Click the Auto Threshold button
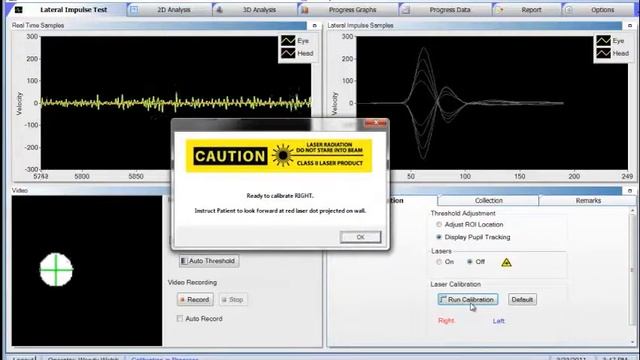This screenshot has width=640, height=360. [209, 261]
